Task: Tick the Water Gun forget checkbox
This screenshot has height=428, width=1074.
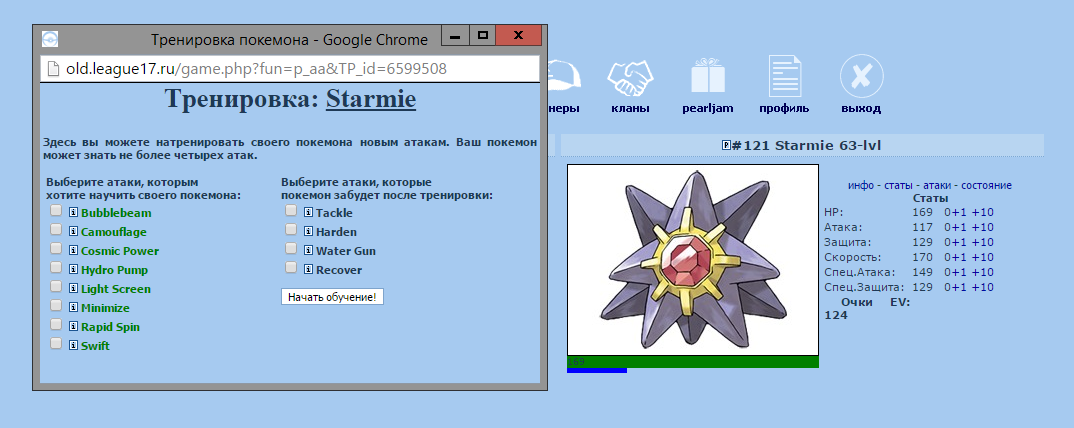Action: (291, 249)
